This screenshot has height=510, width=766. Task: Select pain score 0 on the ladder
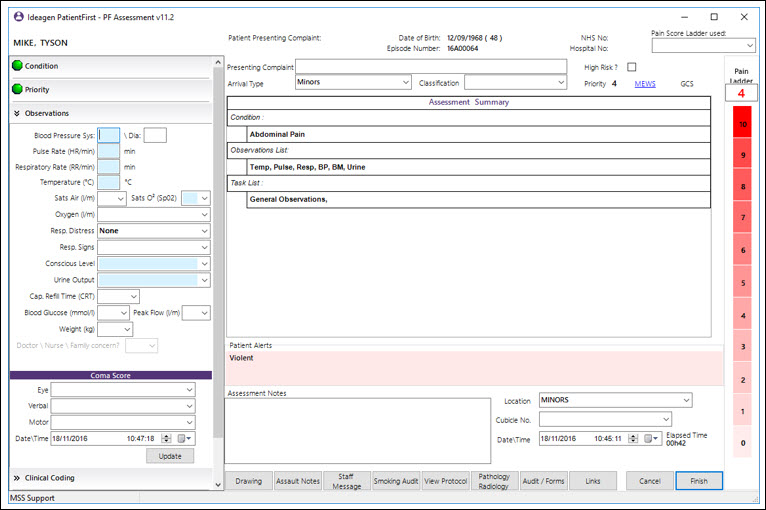[743, 442]
